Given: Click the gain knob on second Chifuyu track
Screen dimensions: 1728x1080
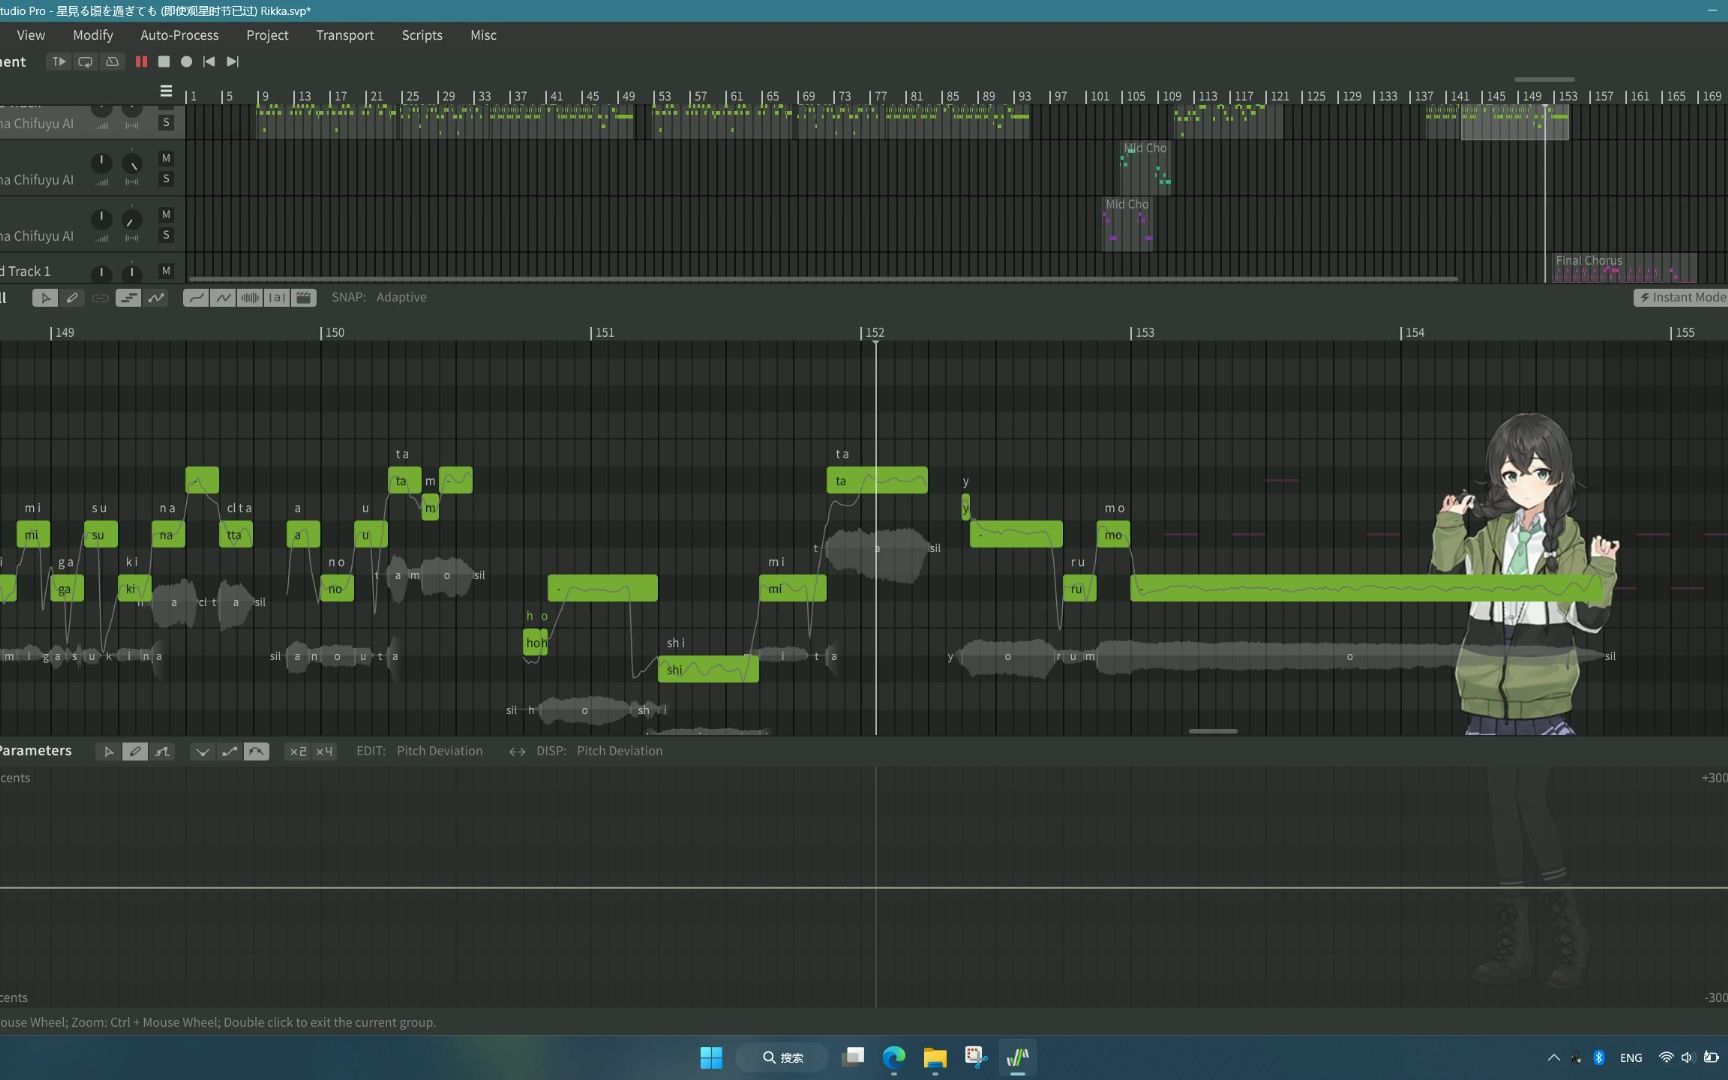Looking at the screenshot, I should 101,161.
